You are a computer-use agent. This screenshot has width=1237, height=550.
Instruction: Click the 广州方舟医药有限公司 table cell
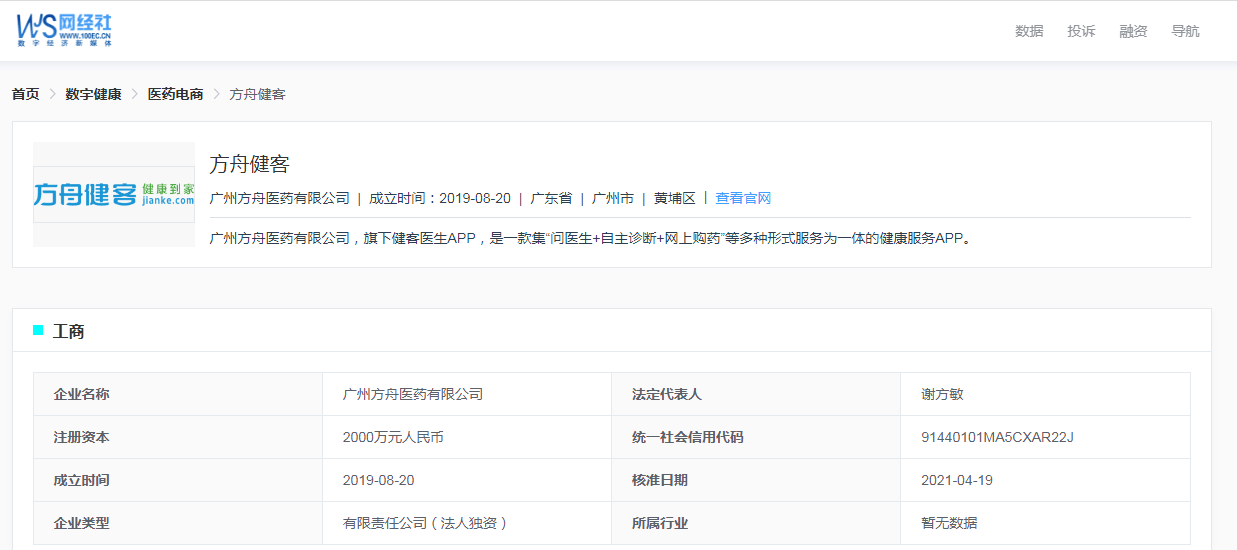click(x=412, y=394)
